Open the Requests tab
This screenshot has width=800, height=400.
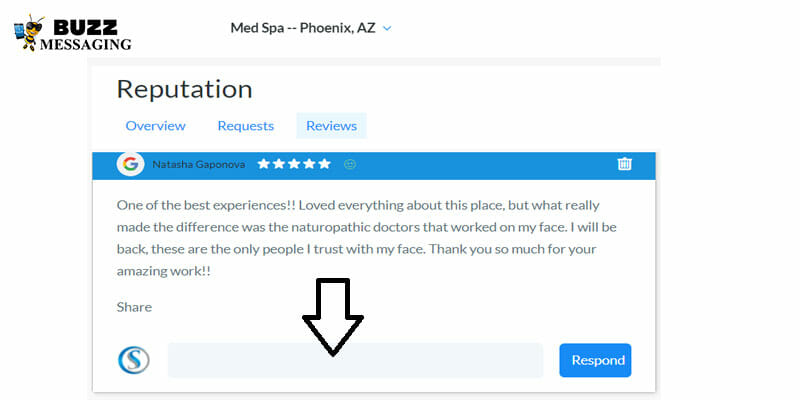pyautogui.click(x=245, y=125)
